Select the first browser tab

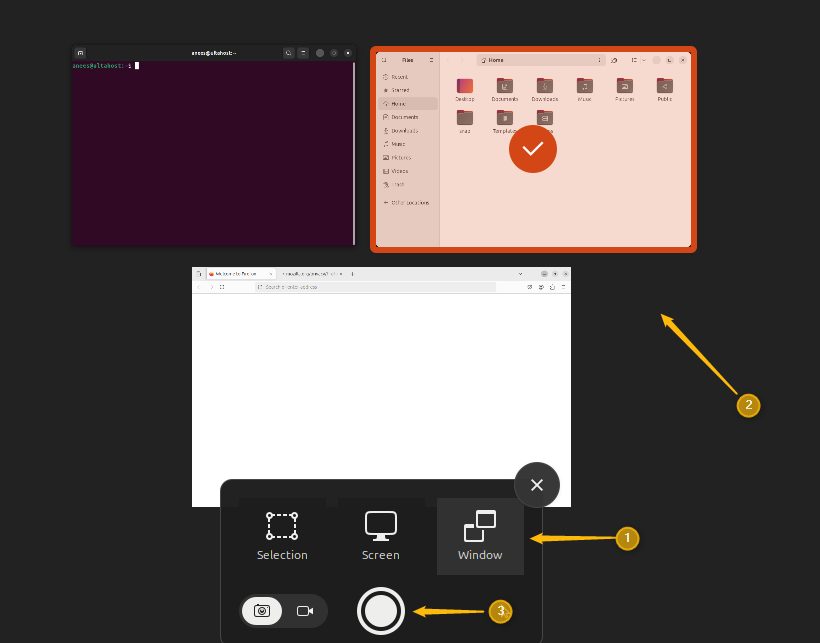click(x=241, y=274)
